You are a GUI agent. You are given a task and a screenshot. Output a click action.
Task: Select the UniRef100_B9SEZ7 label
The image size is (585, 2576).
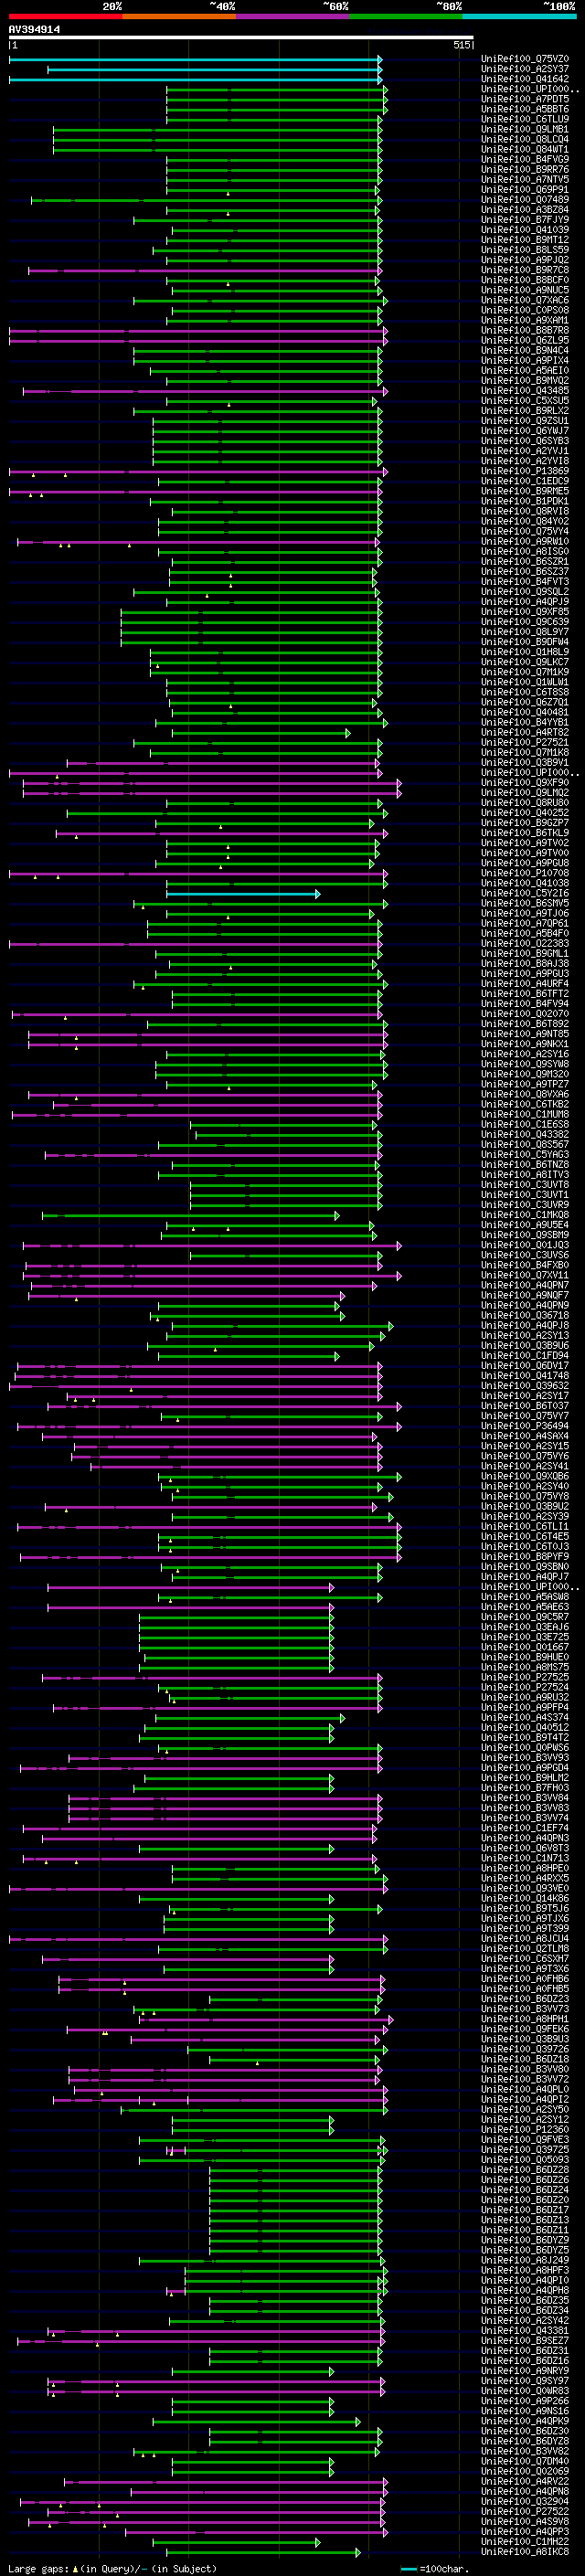tap(525, 2340)
